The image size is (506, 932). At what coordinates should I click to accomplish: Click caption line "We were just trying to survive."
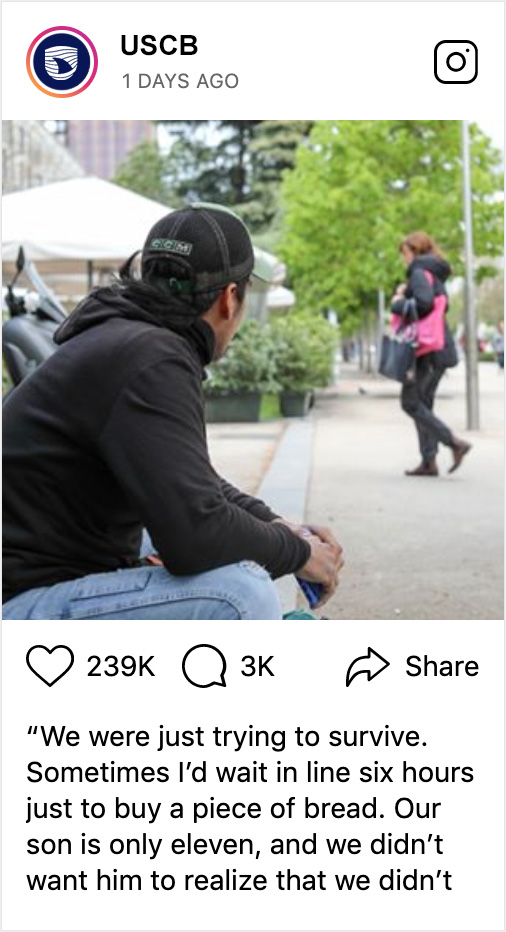(228, 737)
